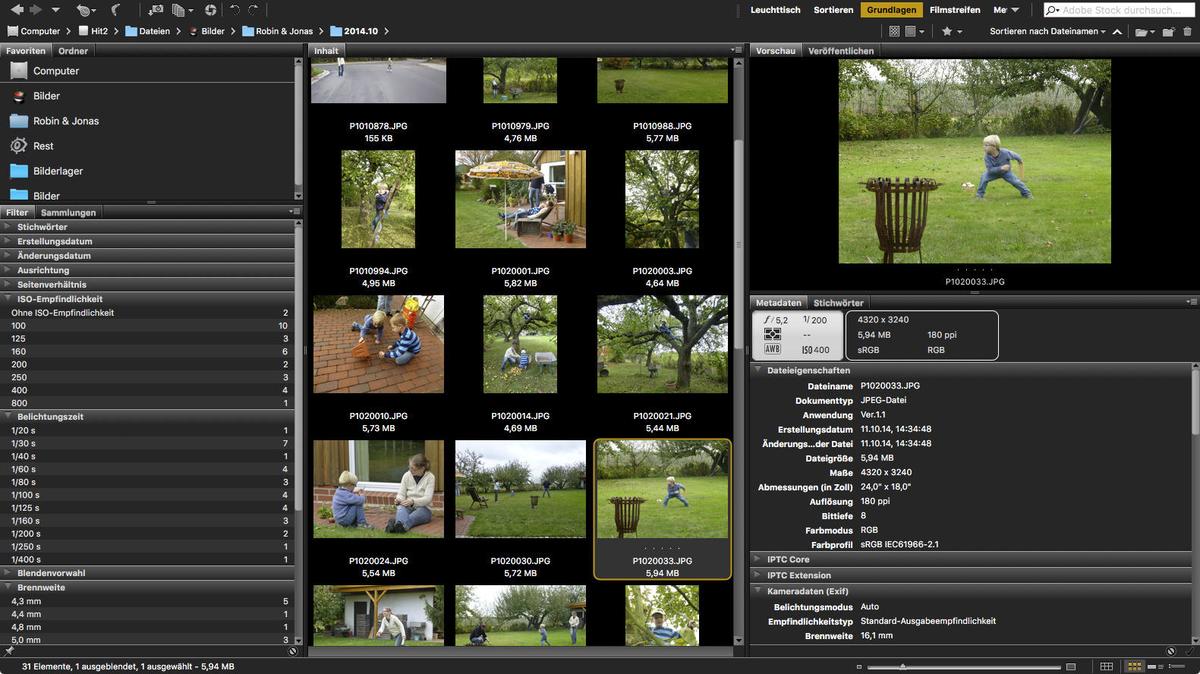Toggle ISO 100 filter
This screenshot has height=674, width=1200.
pos(148,326)
